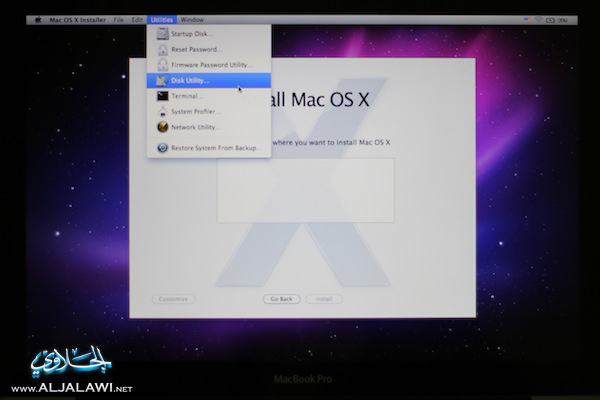Choose Reset Password menu entry
Viewport: 600px width, 400px height.
coord(209,49)
